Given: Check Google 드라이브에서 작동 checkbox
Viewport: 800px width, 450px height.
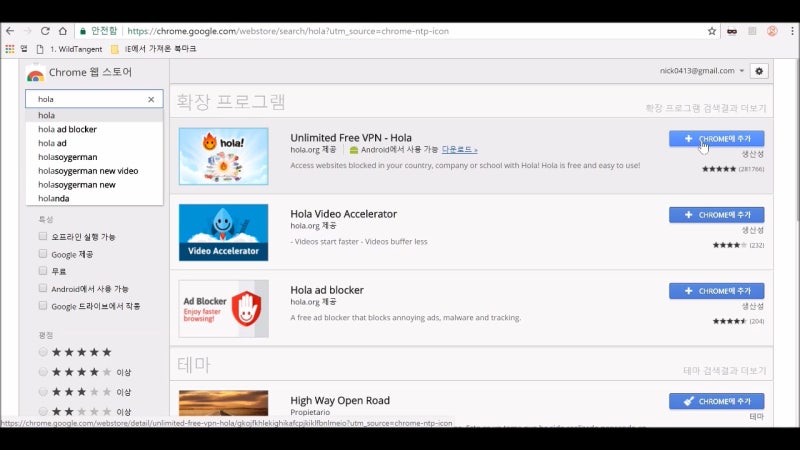Looking at the screenshot, I should (43, 306).
